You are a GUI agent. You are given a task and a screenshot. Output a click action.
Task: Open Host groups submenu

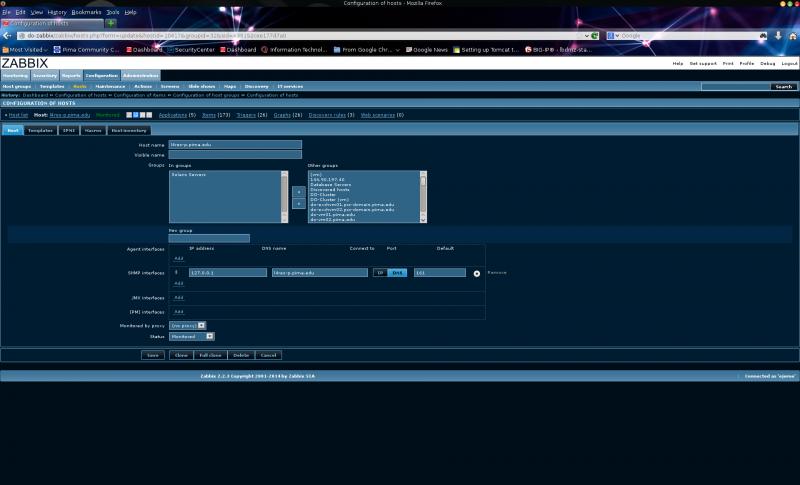point(17,87)
